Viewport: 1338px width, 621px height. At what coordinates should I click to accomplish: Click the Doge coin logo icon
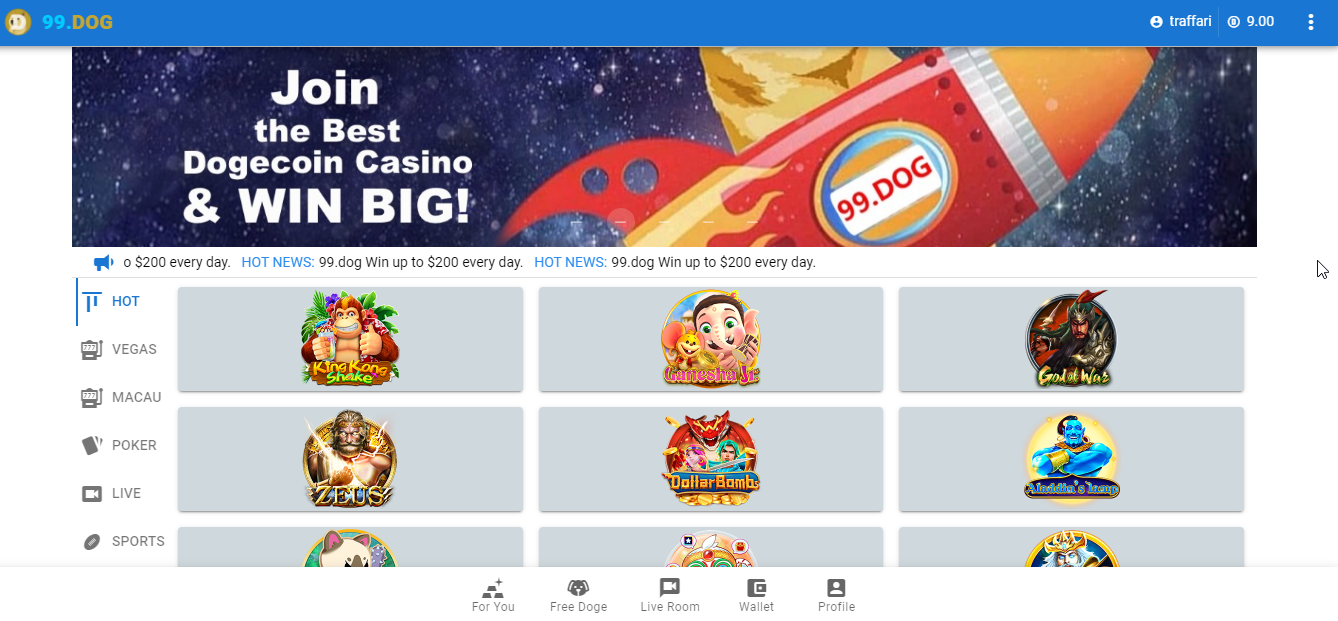pos(18,22)
